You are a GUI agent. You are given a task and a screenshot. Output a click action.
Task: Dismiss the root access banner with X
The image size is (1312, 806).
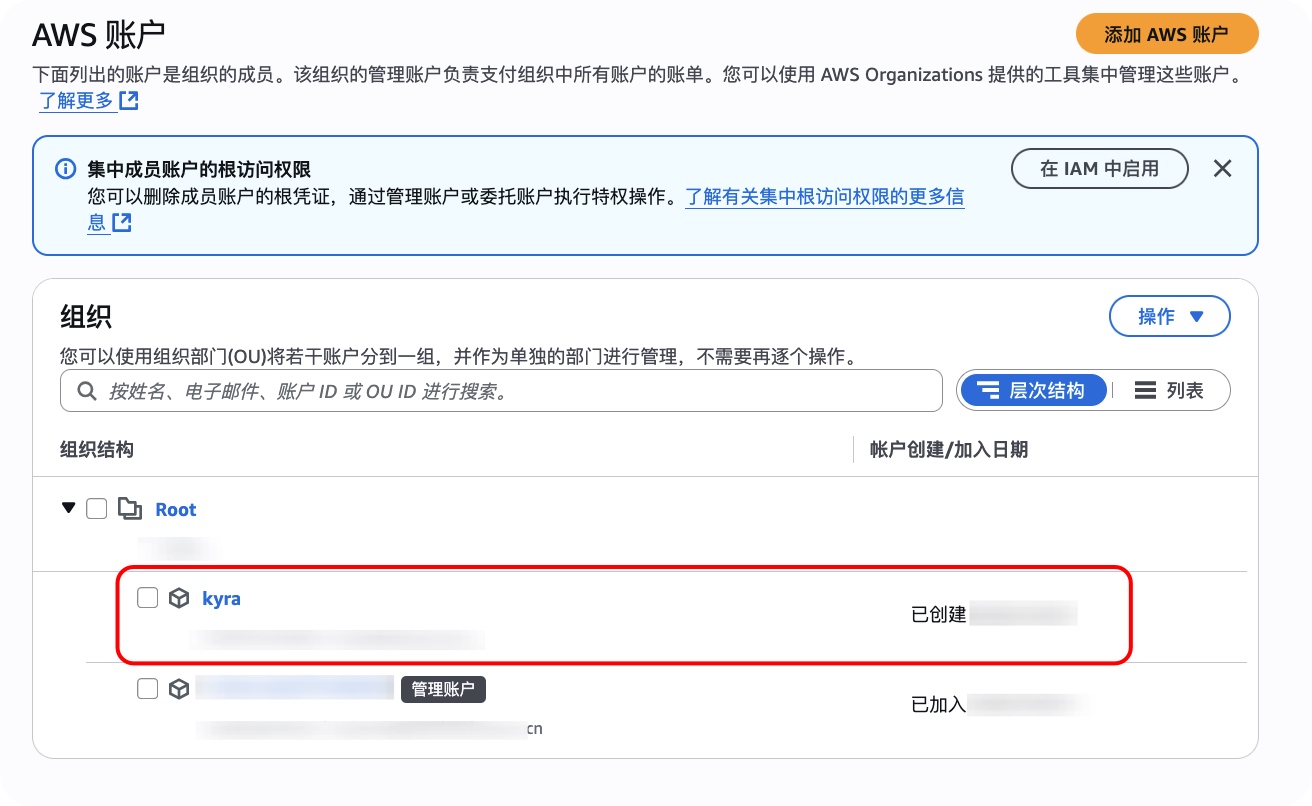point(1222,169)
